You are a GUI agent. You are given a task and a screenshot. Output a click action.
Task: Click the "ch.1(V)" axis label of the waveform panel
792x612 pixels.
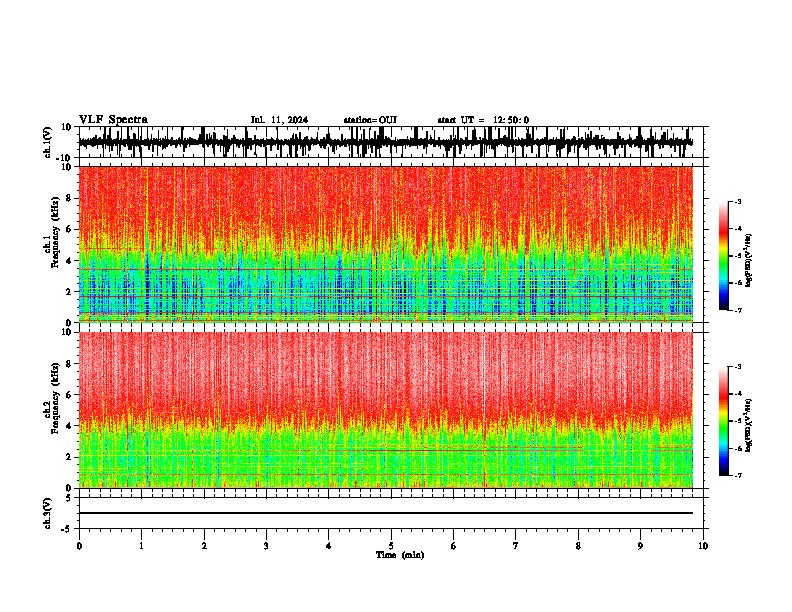tap(48, 142)
